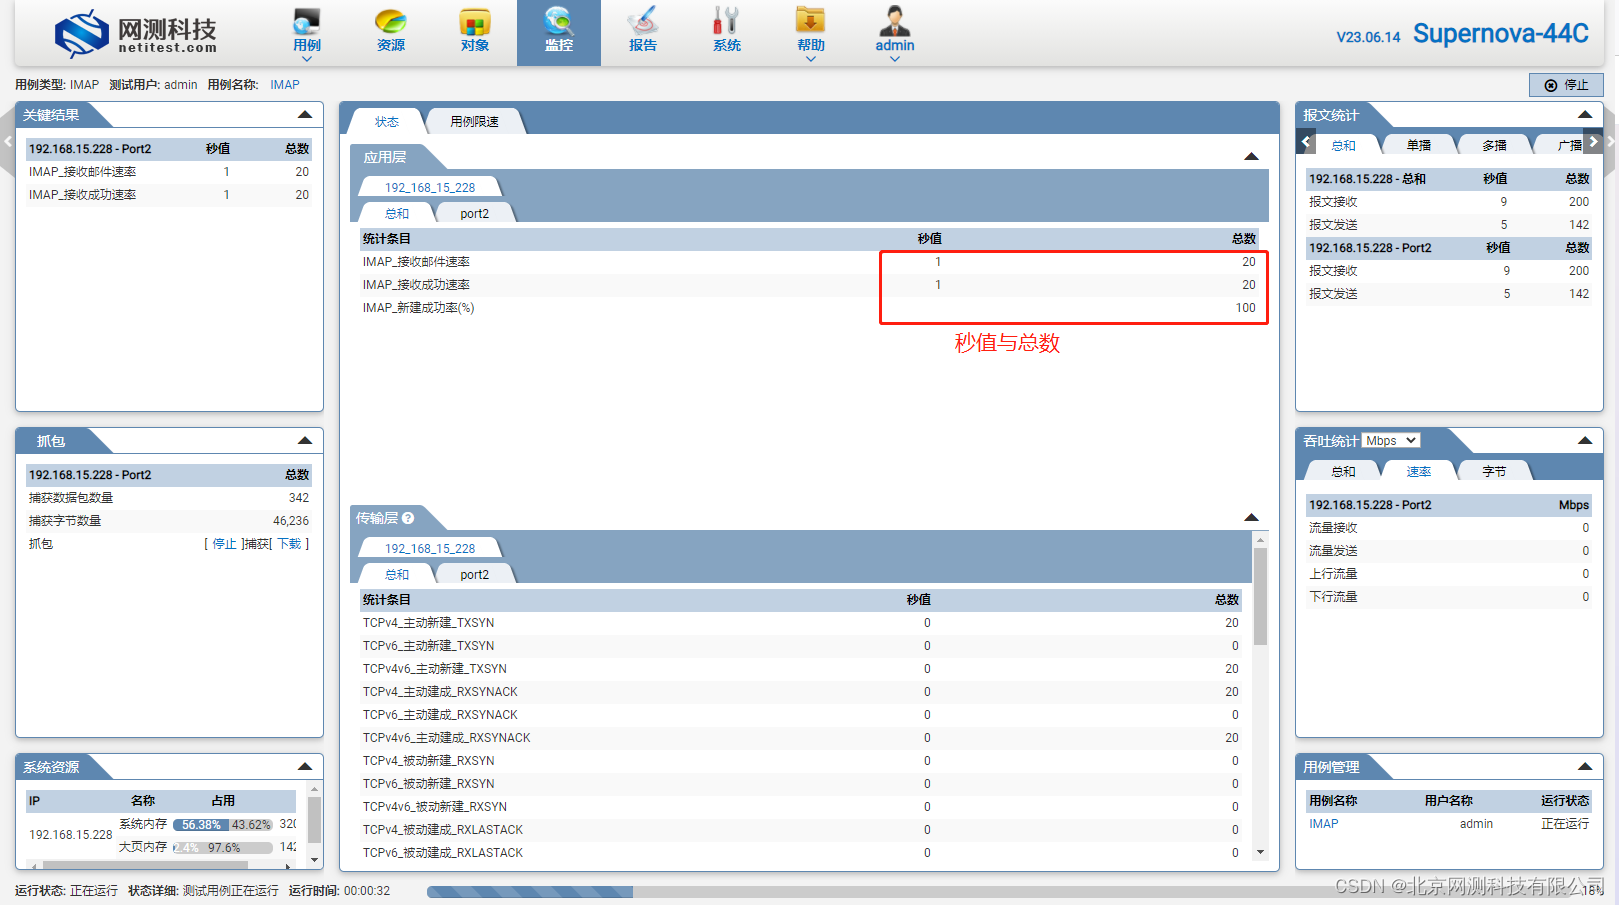Screen dimensions: 1619x905
Task: Select the 应用层 port2 tab
Action: tap(475, 213)
